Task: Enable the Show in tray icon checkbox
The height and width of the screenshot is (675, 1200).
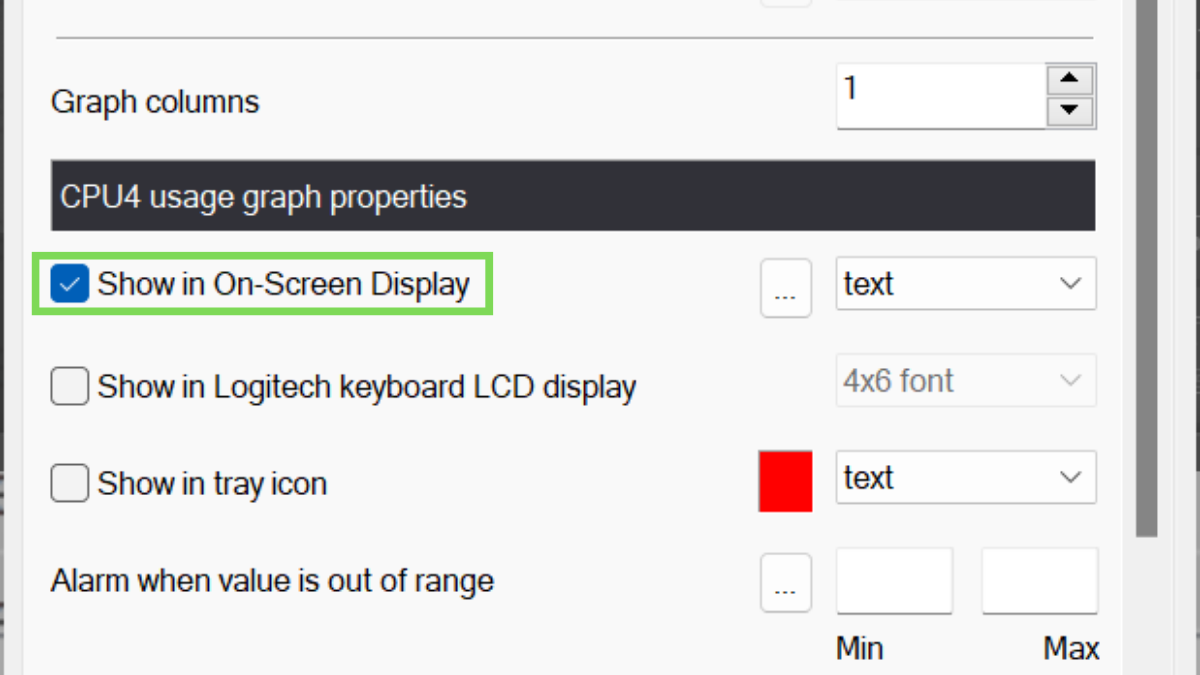Action: 70,485
